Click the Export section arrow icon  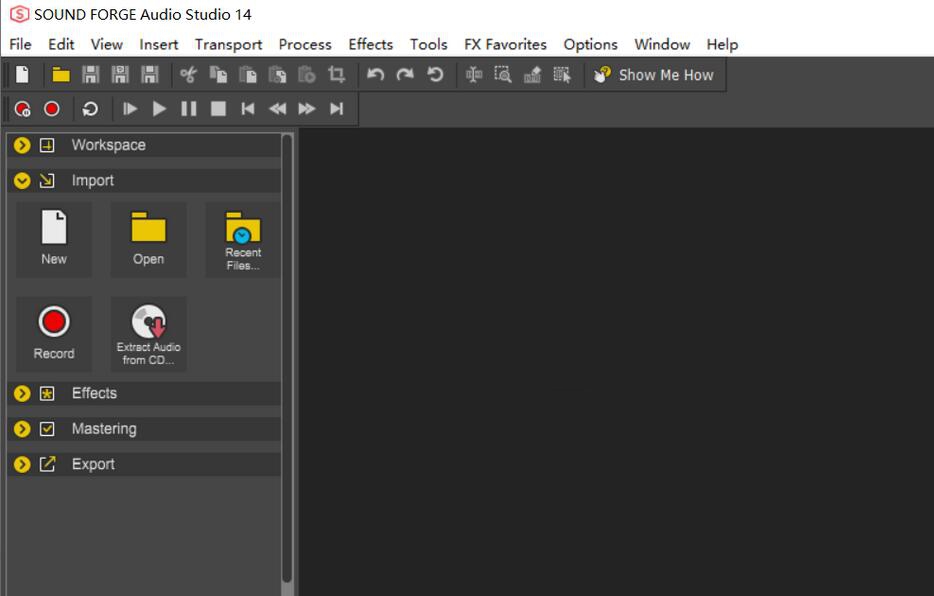coord(47,464)
